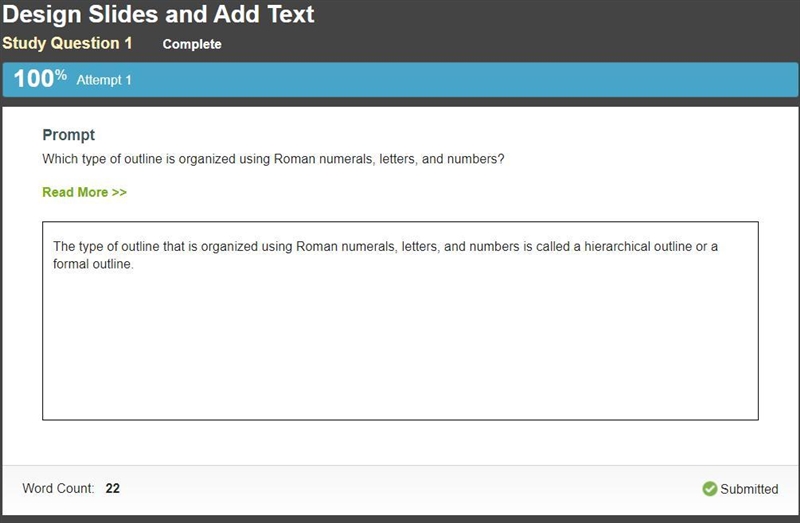
Task: Click the Complete status label
Action: coord(192,44)
